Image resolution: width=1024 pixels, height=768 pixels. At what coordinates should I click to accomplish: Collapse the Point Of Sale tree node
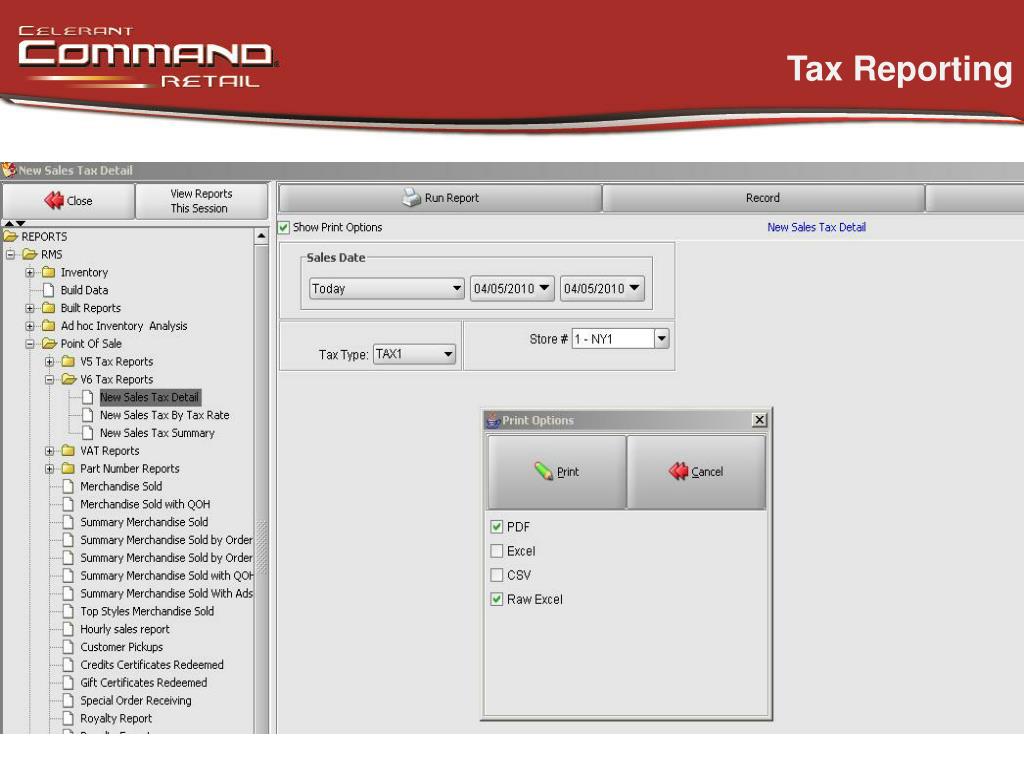point(30,344)
